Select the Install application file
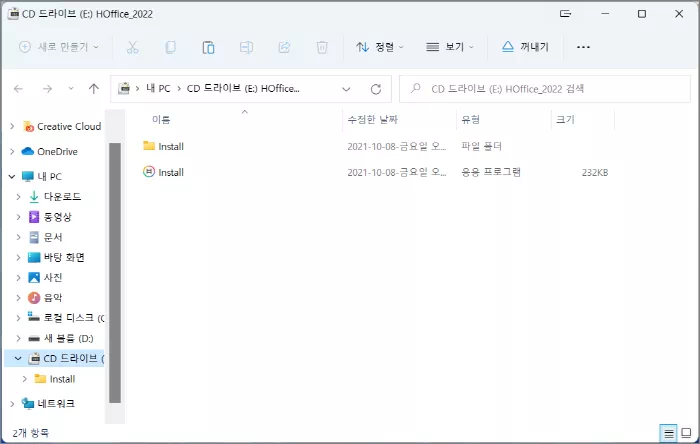The height and width of the screenshot is (444, 700). 171,172
